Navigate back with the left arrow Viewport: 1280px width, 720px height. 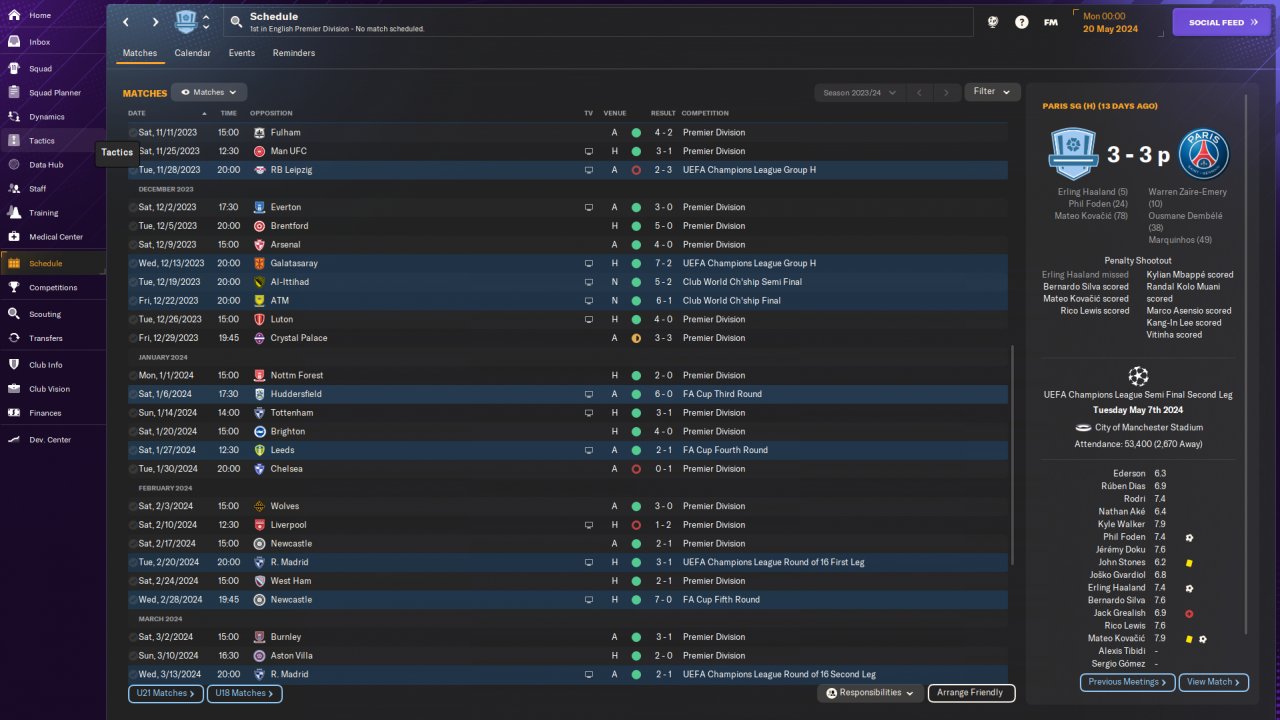[126, 22]
